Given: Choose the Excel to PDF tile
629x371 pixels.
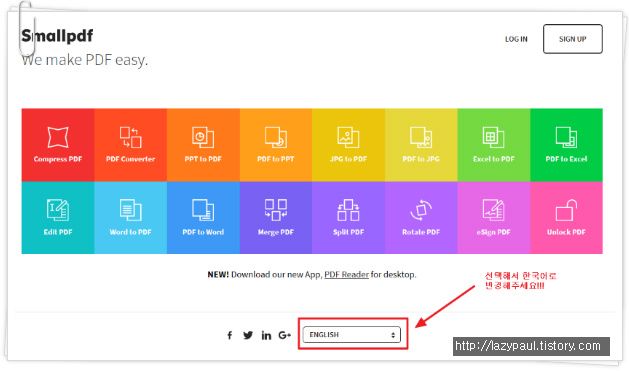Looking at the screenshot, I should 493,145.
